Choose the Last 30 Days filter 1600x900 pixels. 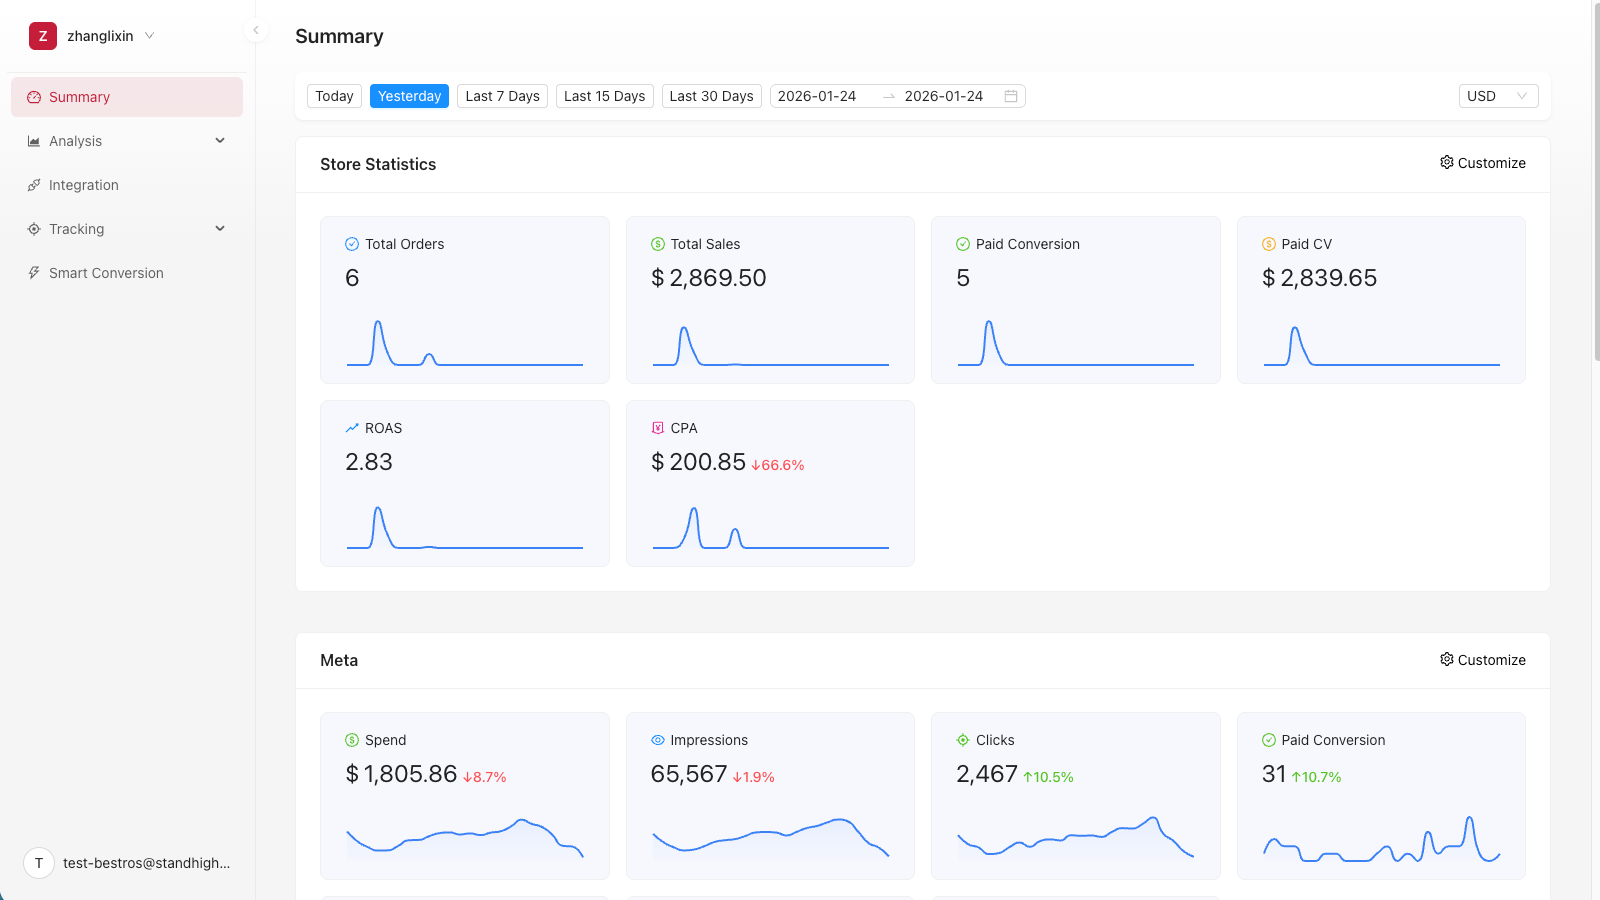(x=711, y=96)
